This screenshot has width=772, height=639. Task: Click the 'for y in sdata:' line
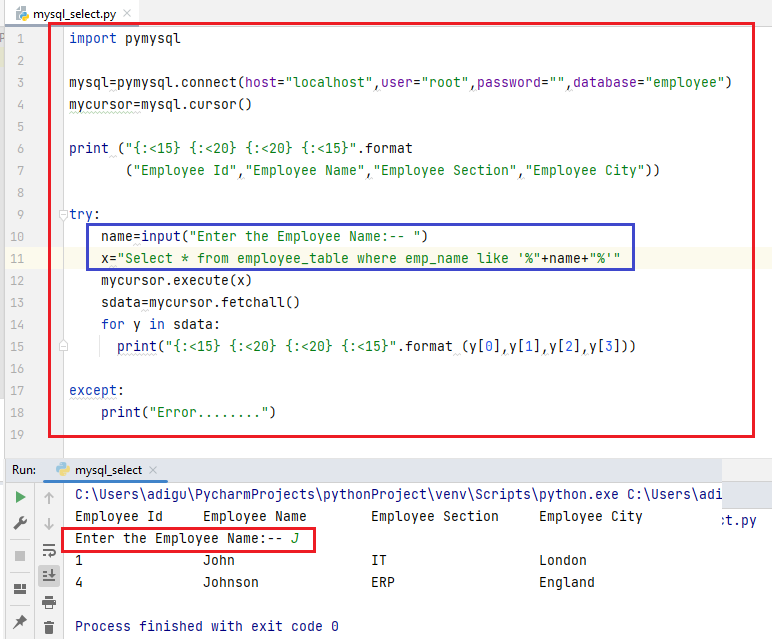click(161, 324)
